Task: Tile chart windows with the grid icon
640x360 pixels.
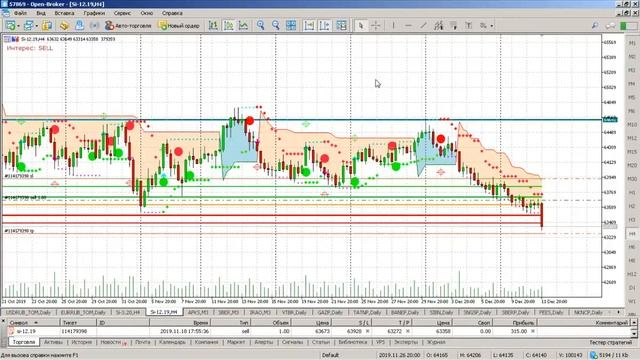Action: point(291,25)
